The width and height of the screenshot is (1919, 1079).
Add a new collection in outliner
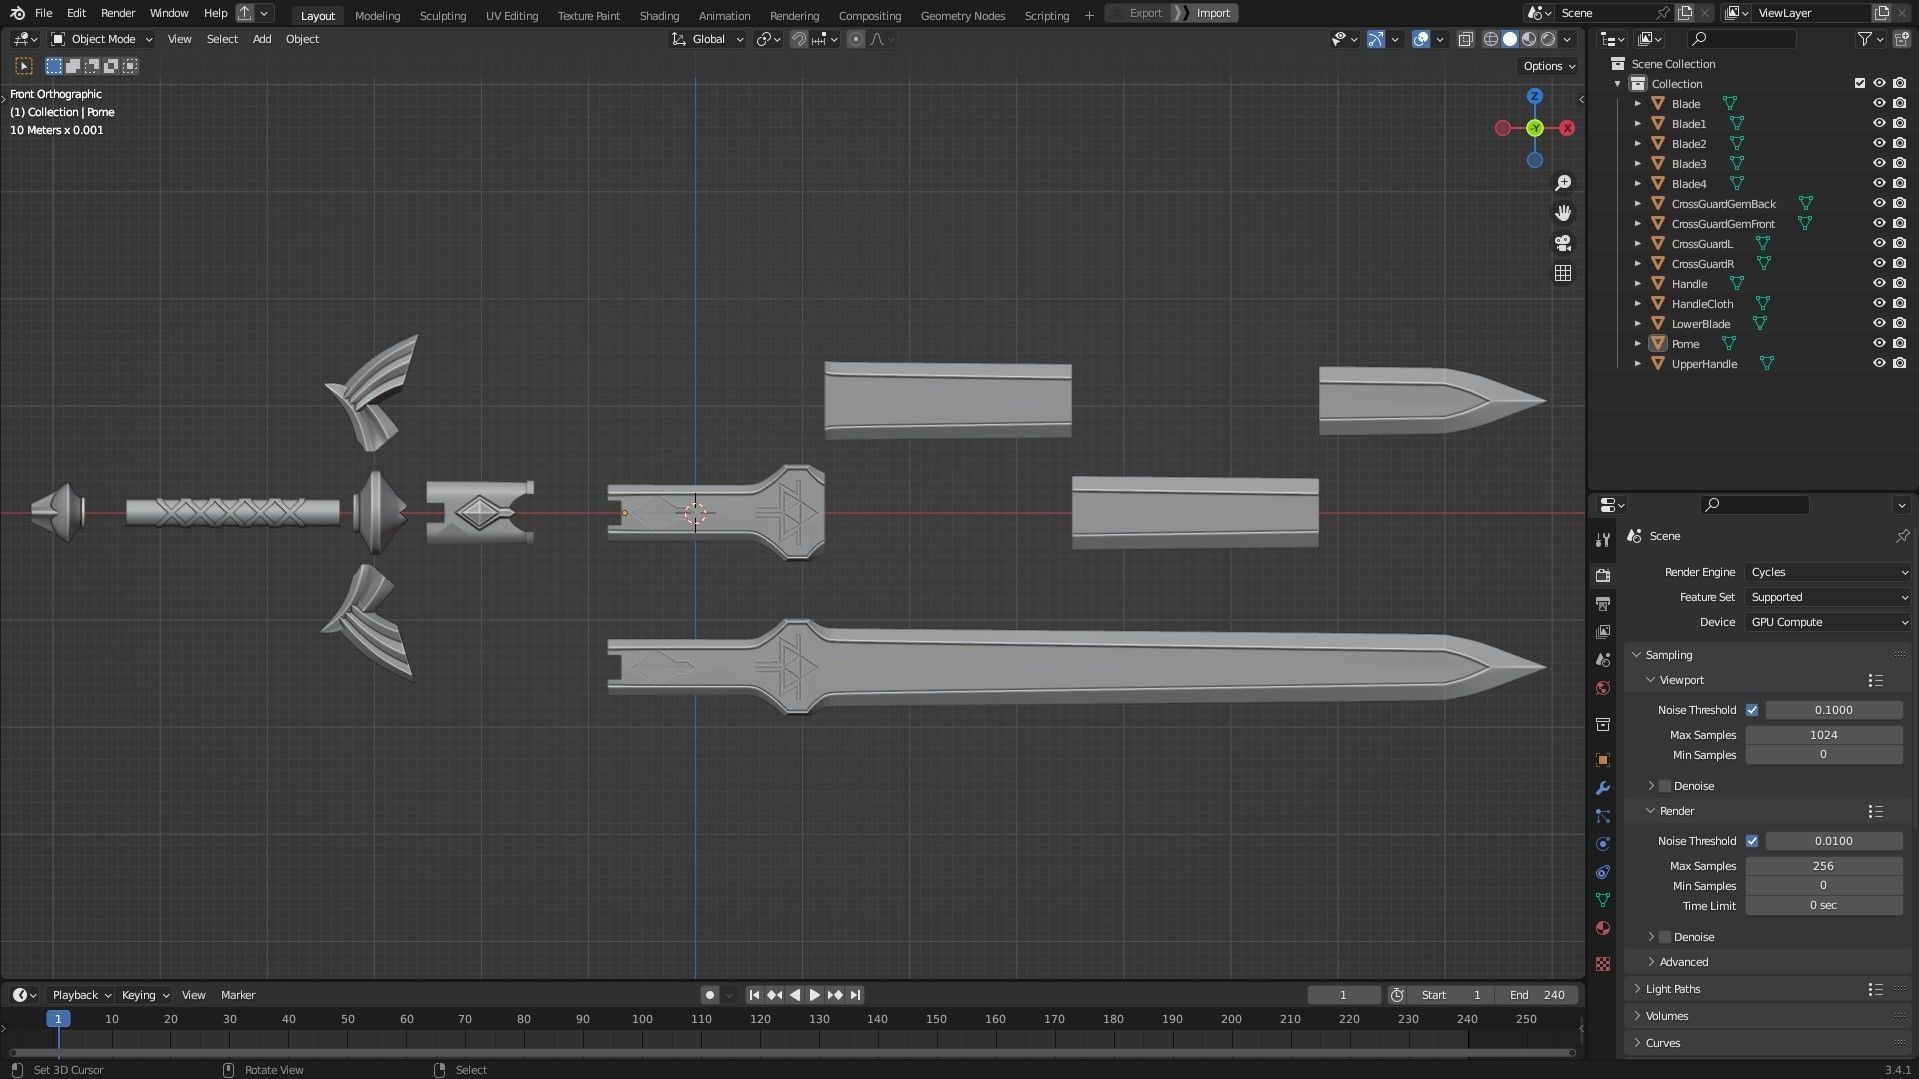click(1900, 39)
